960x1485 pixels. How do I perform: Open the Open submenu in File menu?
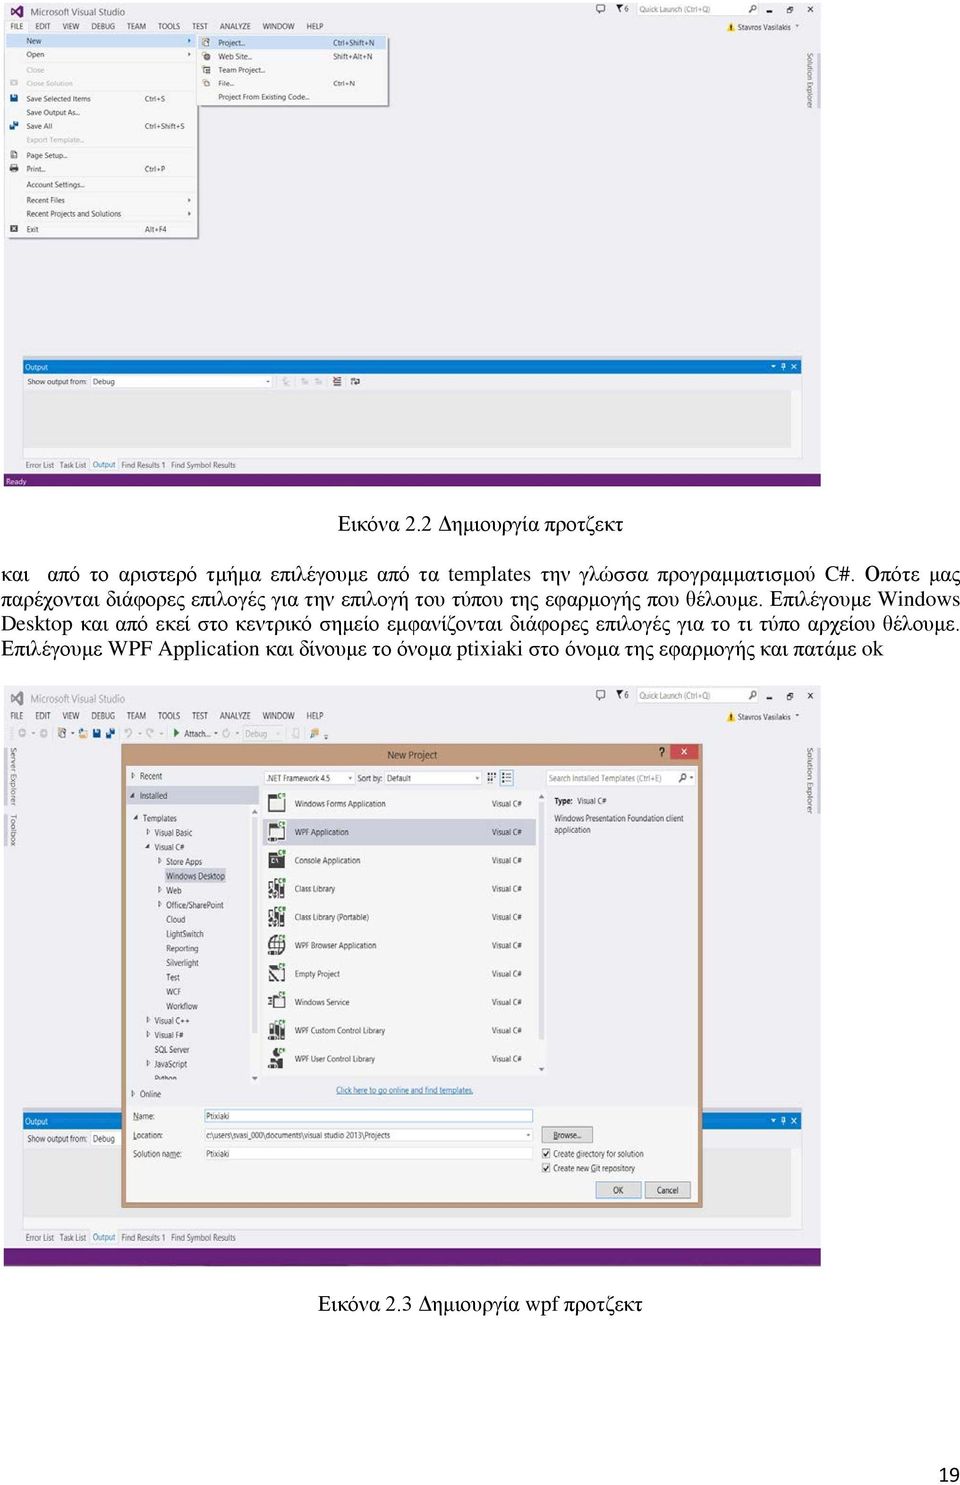(100, 54)
